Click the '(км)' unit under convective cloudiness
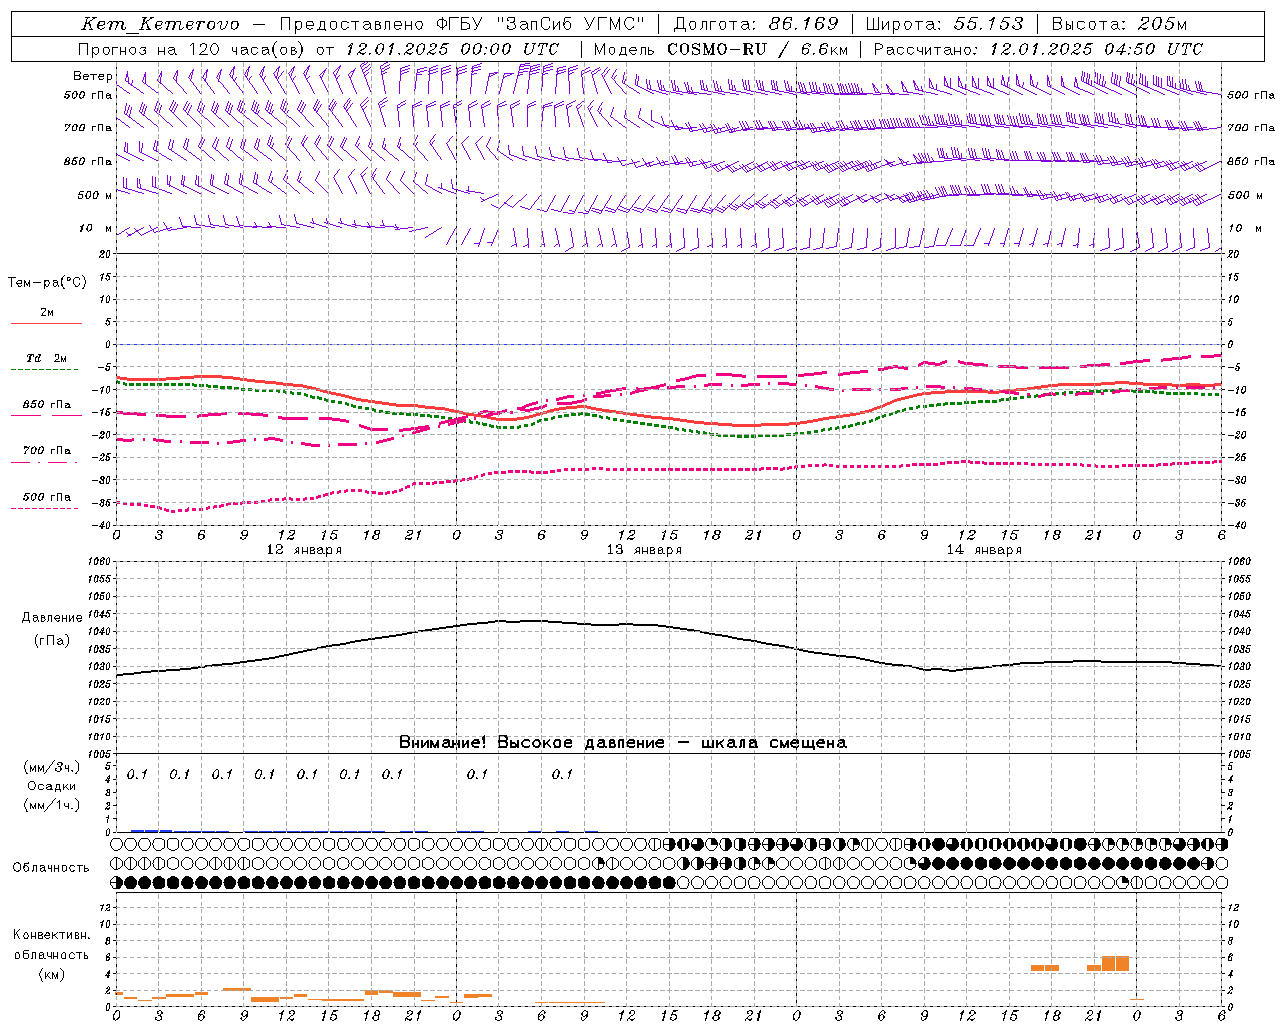1280x1024 pixels. pos(51,974)
